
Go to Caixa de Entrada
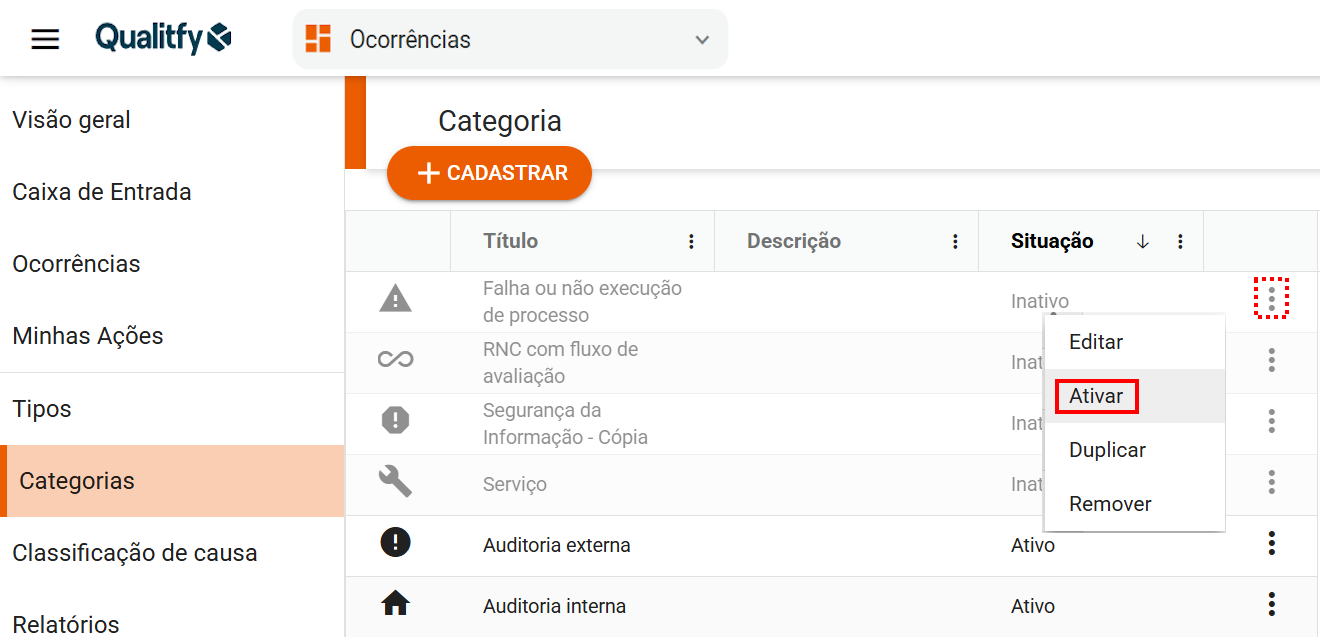[x=102, y=192]
